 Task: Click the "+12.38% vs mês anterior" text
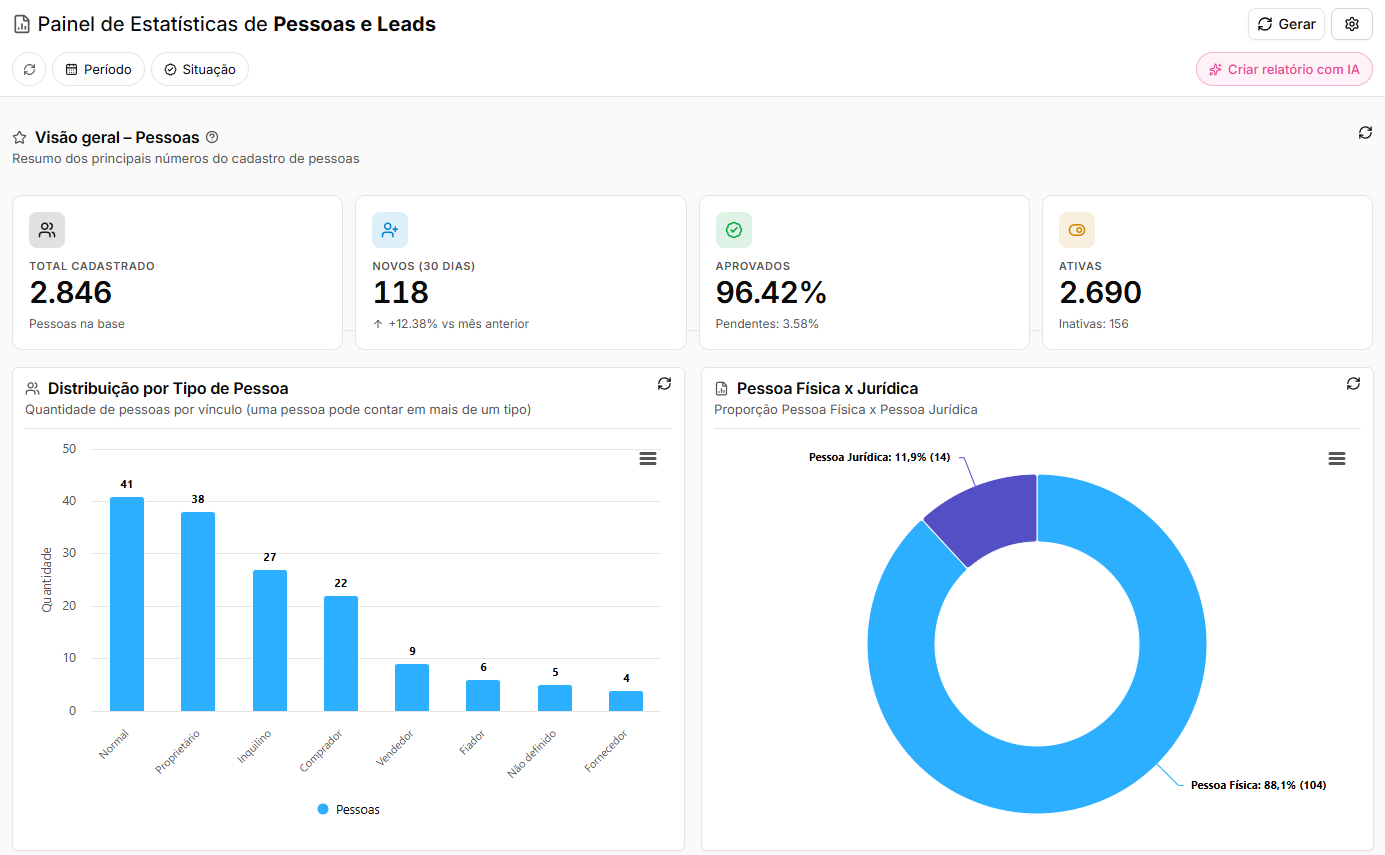[459, 324]
